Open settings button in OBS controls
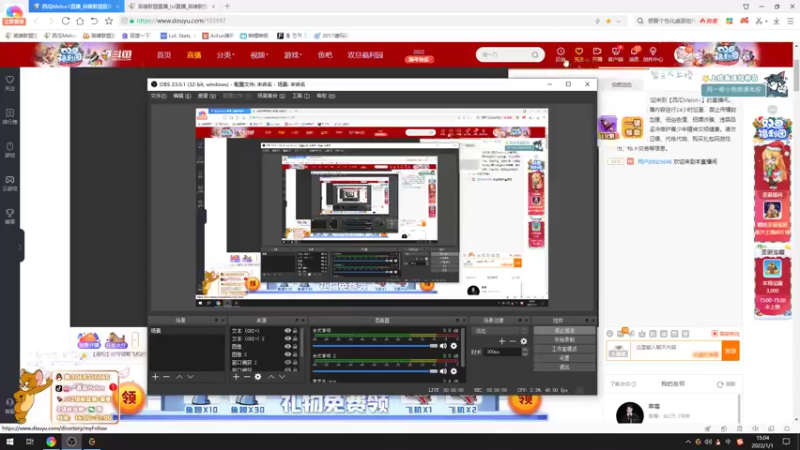Viewport: 800px width, 450px height. (564, 358)
